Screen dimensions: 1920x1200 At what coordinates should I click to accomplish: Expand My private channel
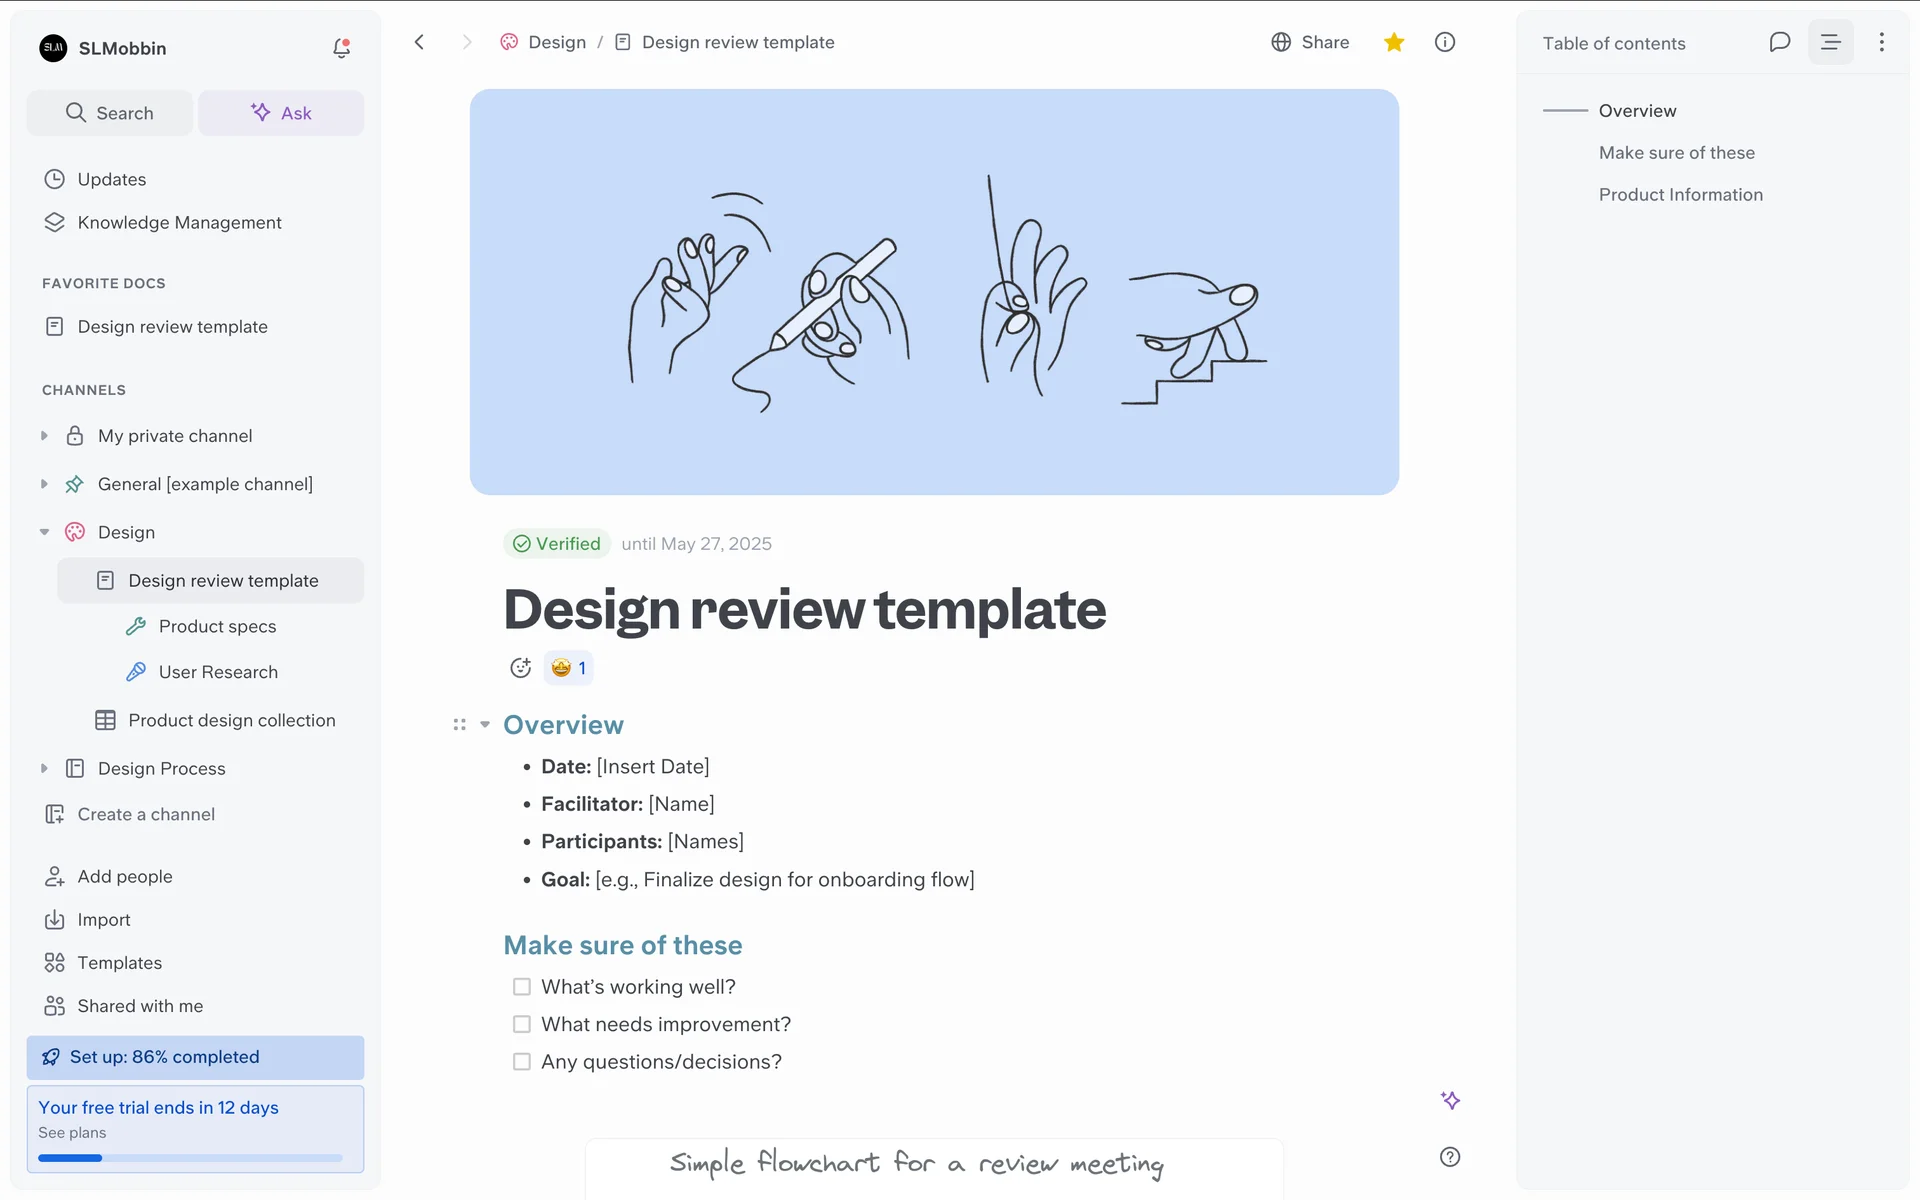44,436
